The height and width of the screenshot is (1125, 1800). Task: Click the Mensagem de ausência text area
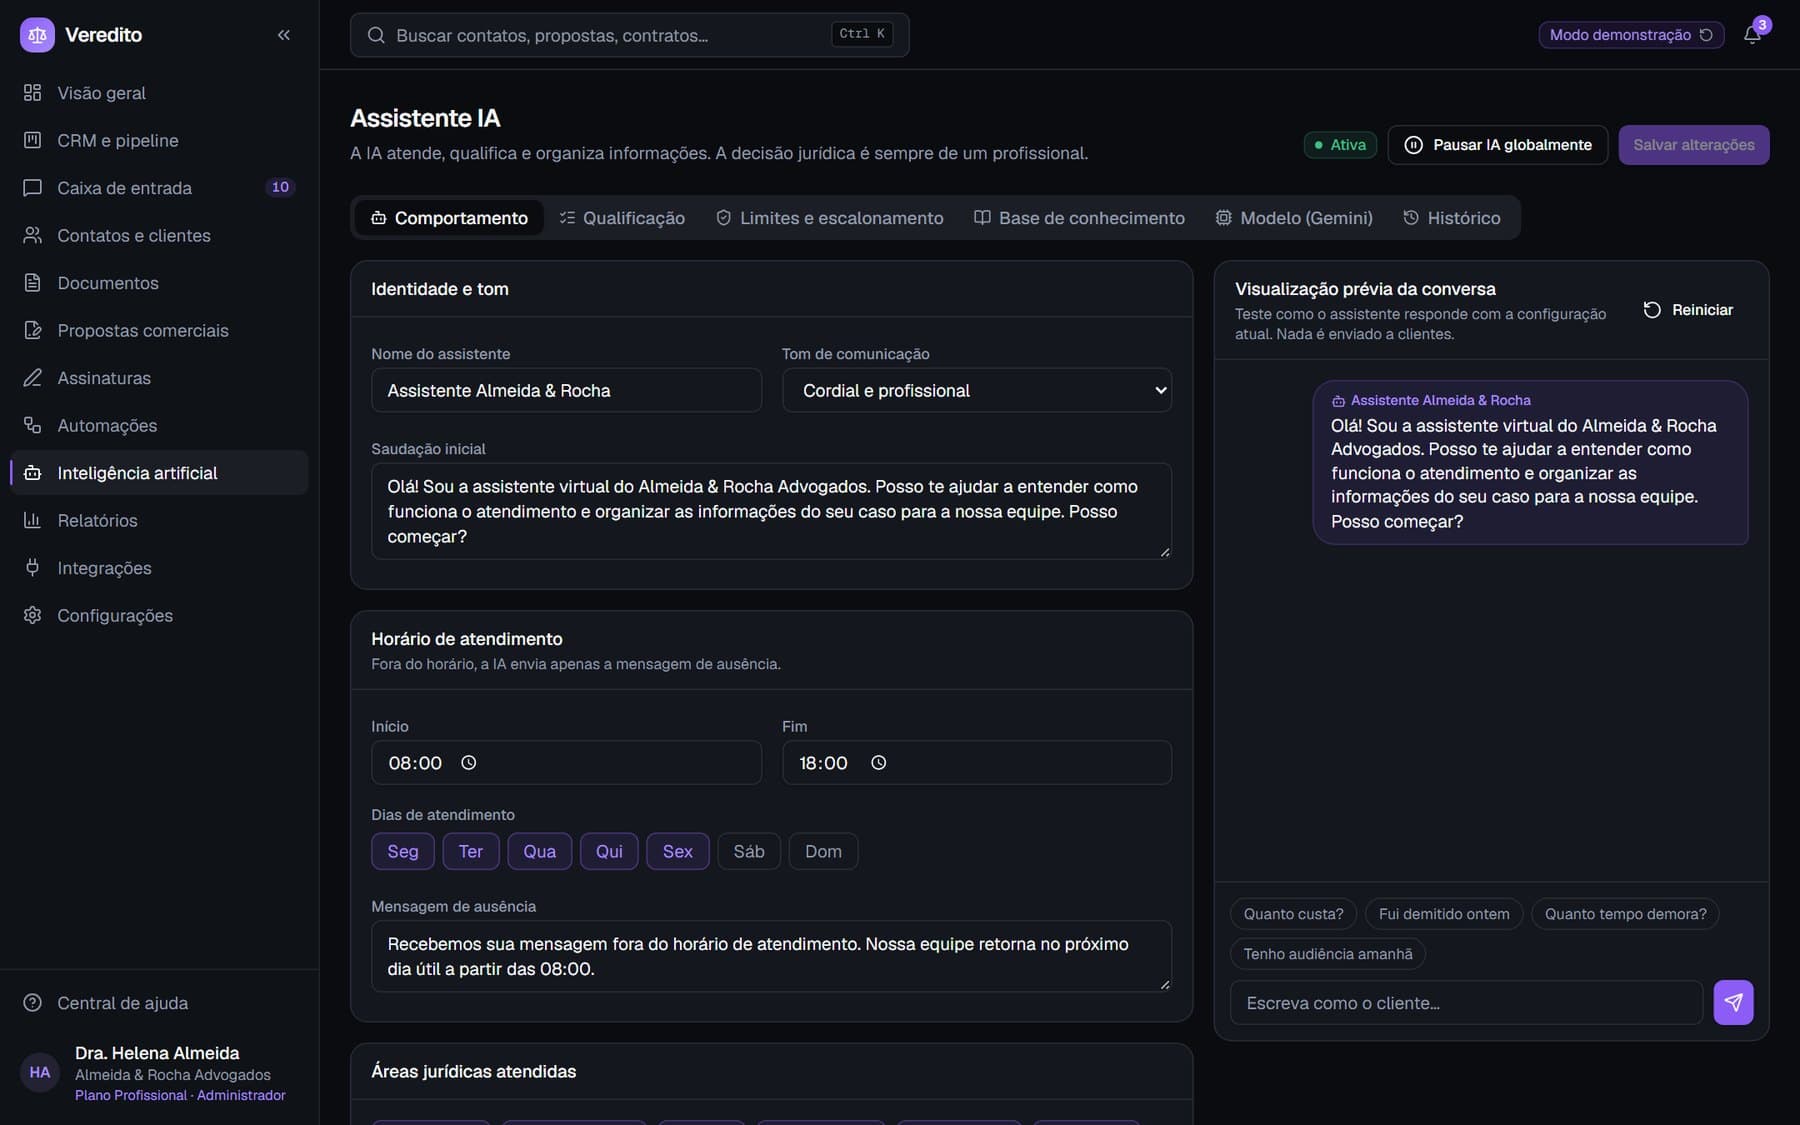[x=771, y=956]
